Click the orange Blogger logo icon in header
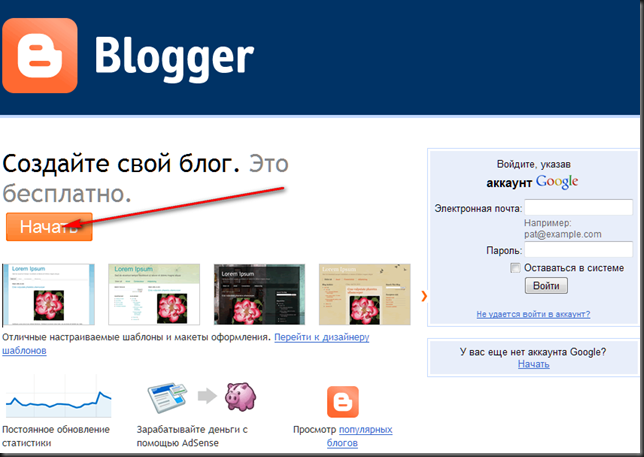This screenshot has height=457, width=644. (x=40, y=55)
